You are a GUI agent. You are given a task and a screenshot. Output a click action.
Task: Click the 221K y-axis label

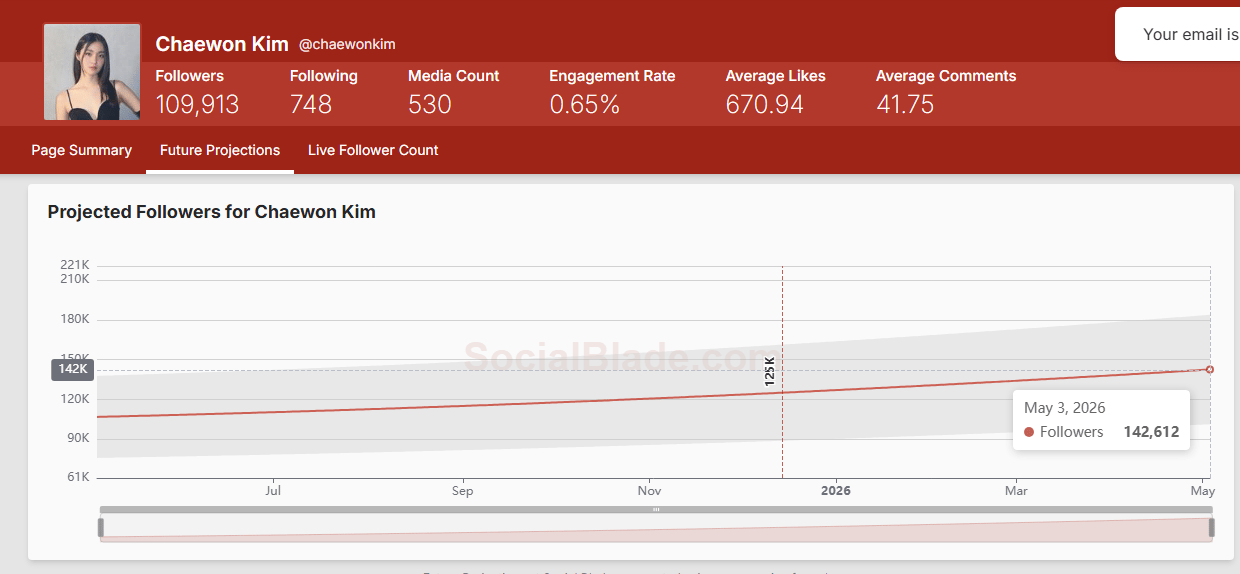click(75, 265)
